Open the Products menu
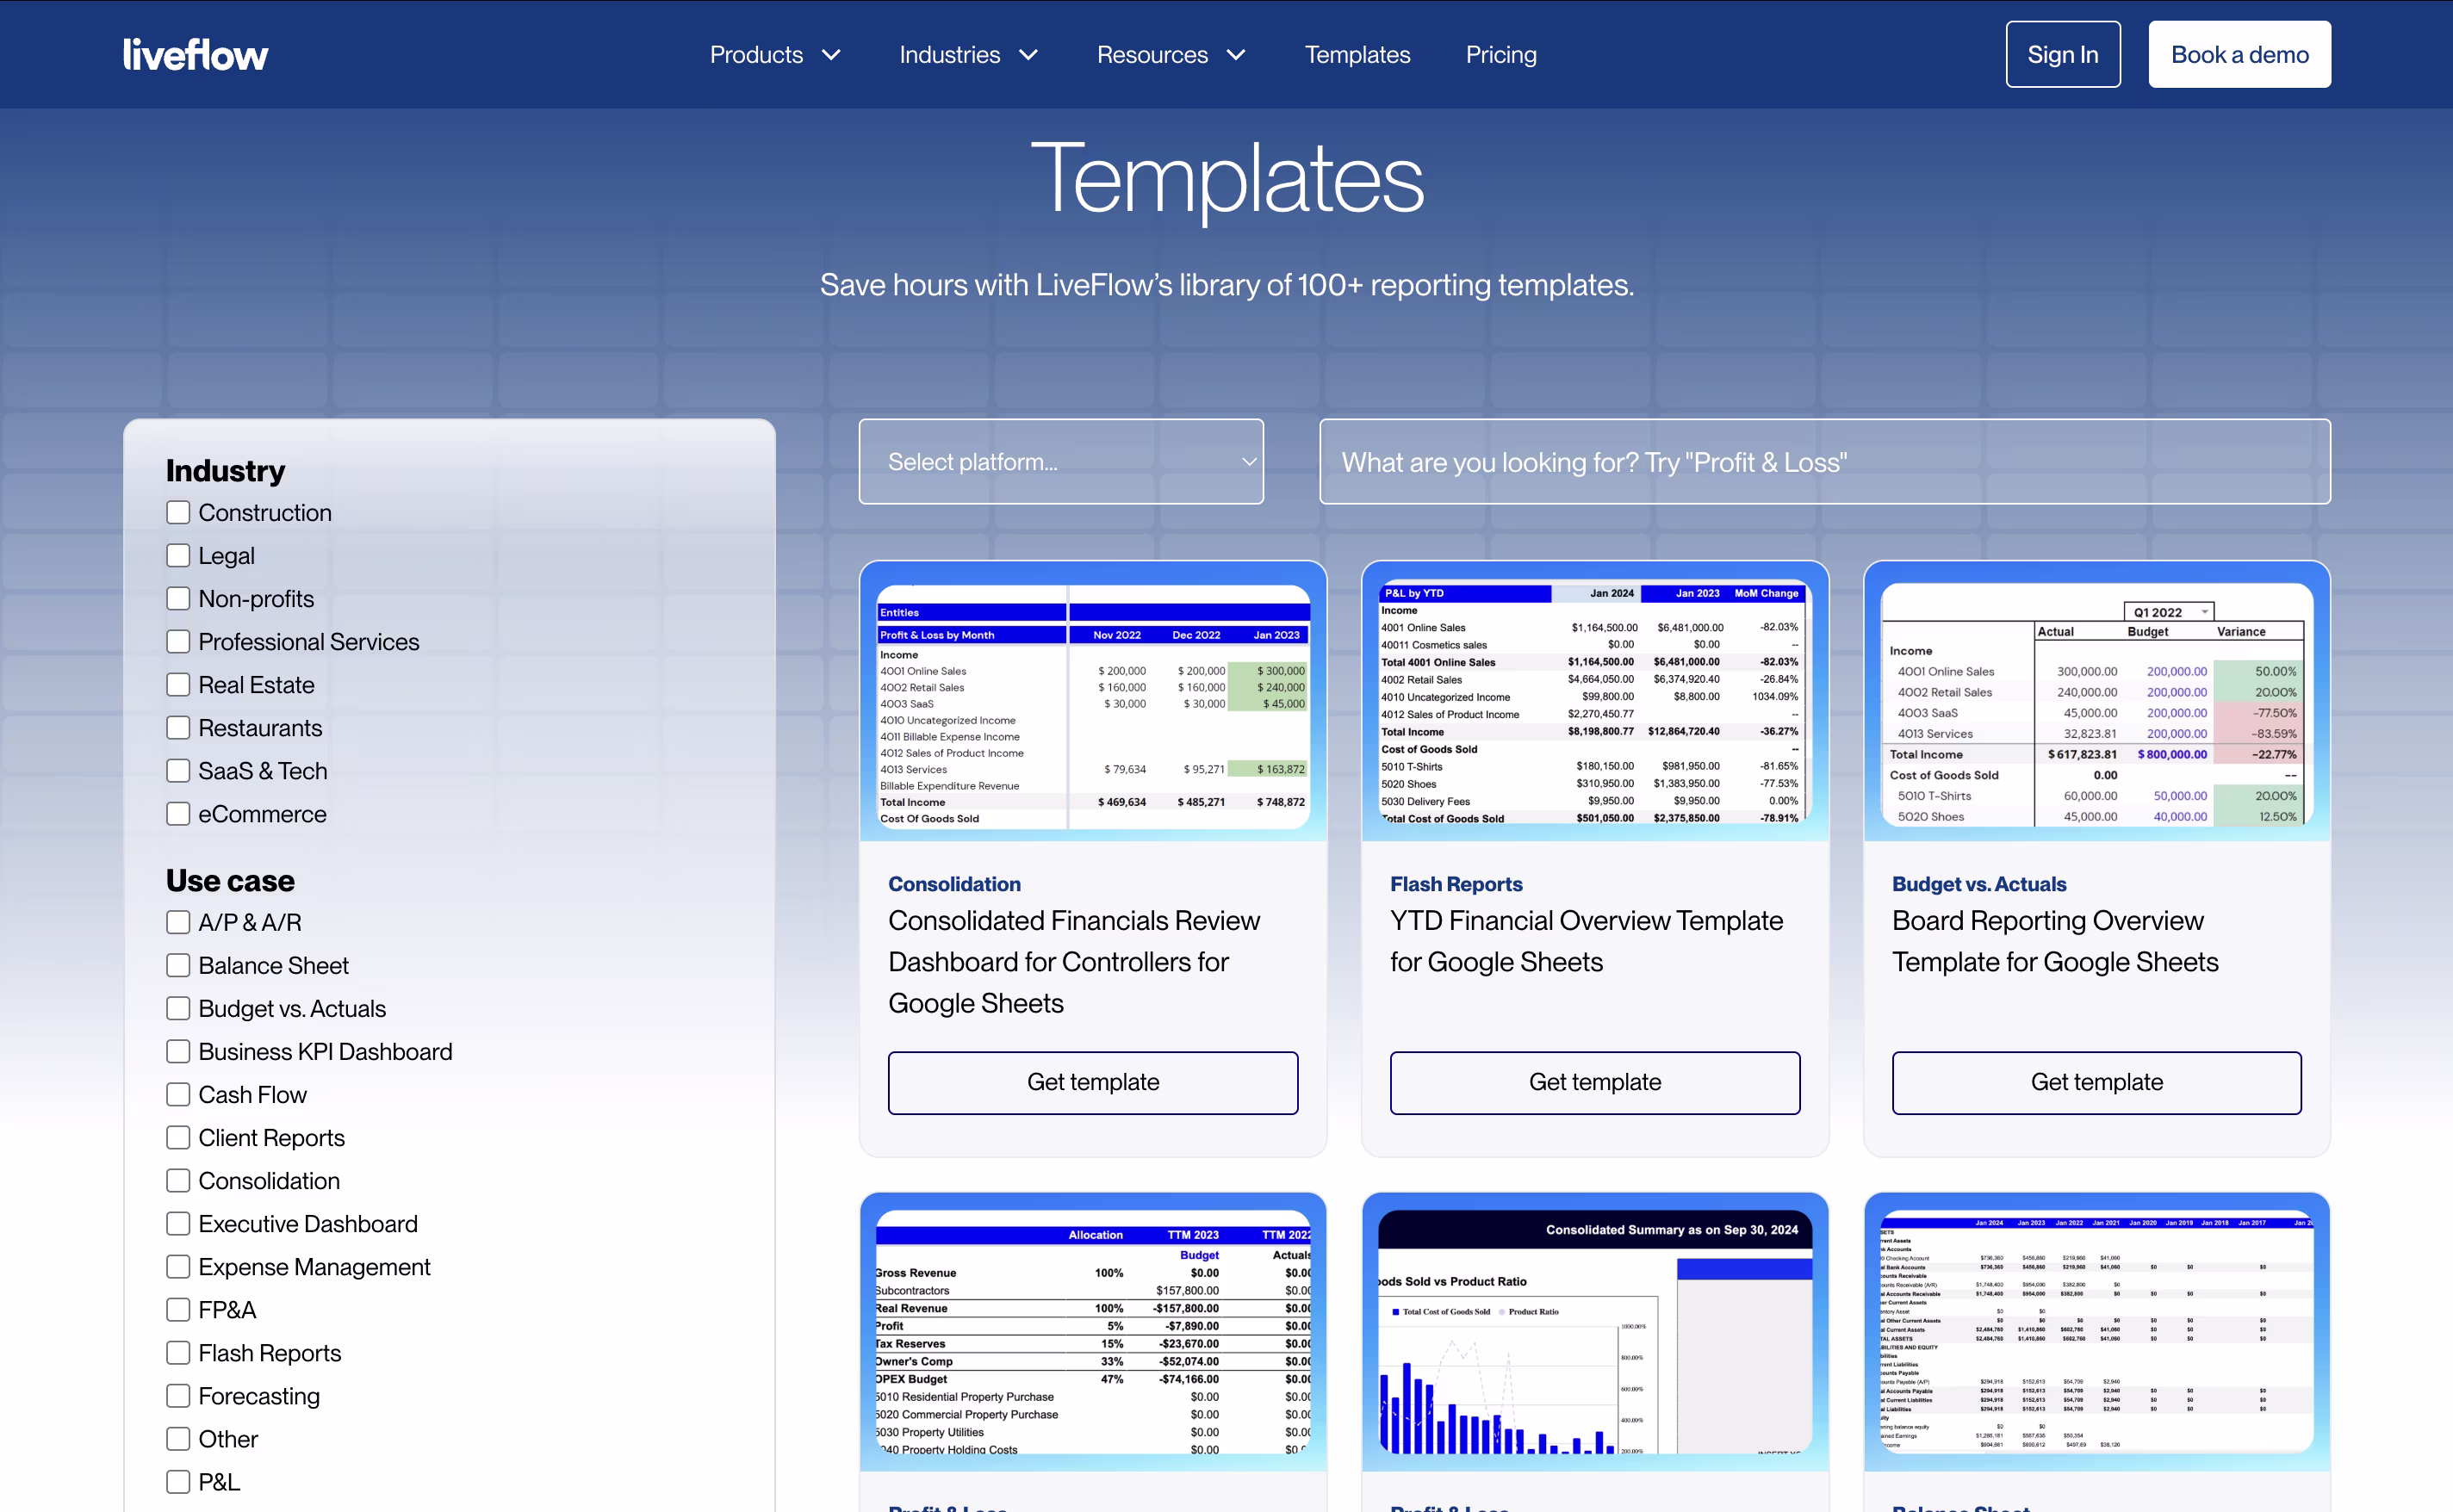The height and width of the screenshot is (1512, 2453). click(775, 55)
